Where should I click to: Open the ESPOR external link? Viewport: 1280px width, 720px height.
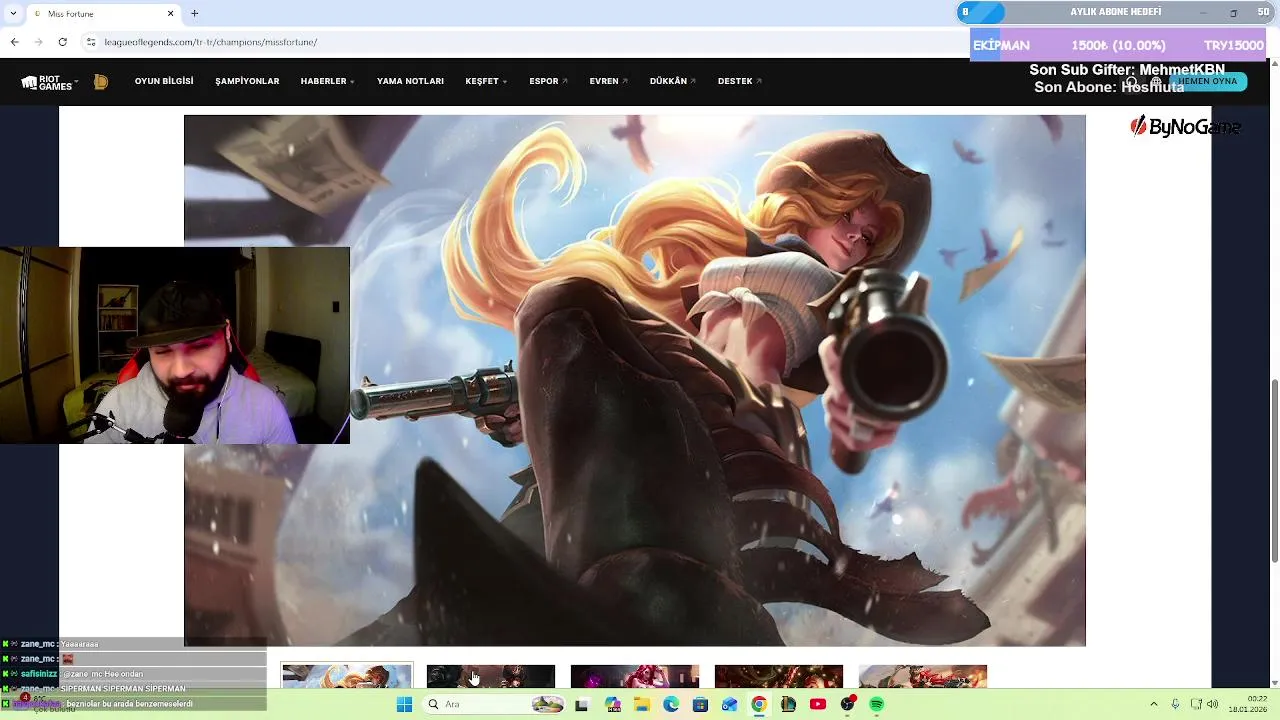click(548, 81)
